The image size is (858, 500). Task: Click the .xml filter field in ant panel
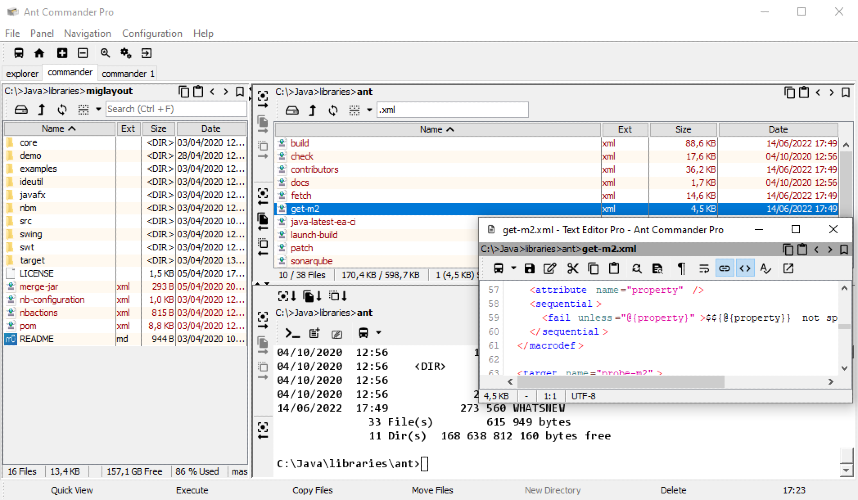[x=453, y=110]
